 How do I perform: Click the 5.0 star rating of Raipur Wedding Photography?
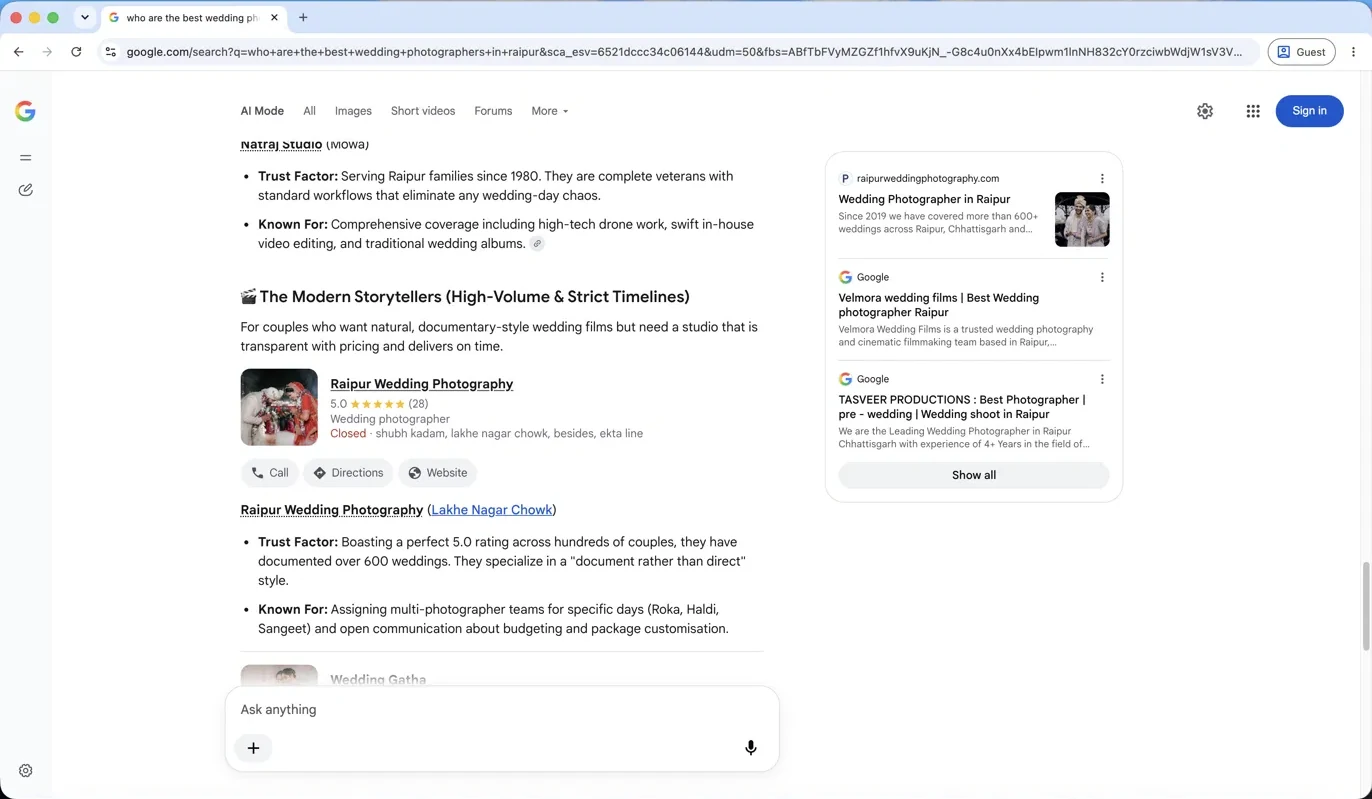(379, 404)
